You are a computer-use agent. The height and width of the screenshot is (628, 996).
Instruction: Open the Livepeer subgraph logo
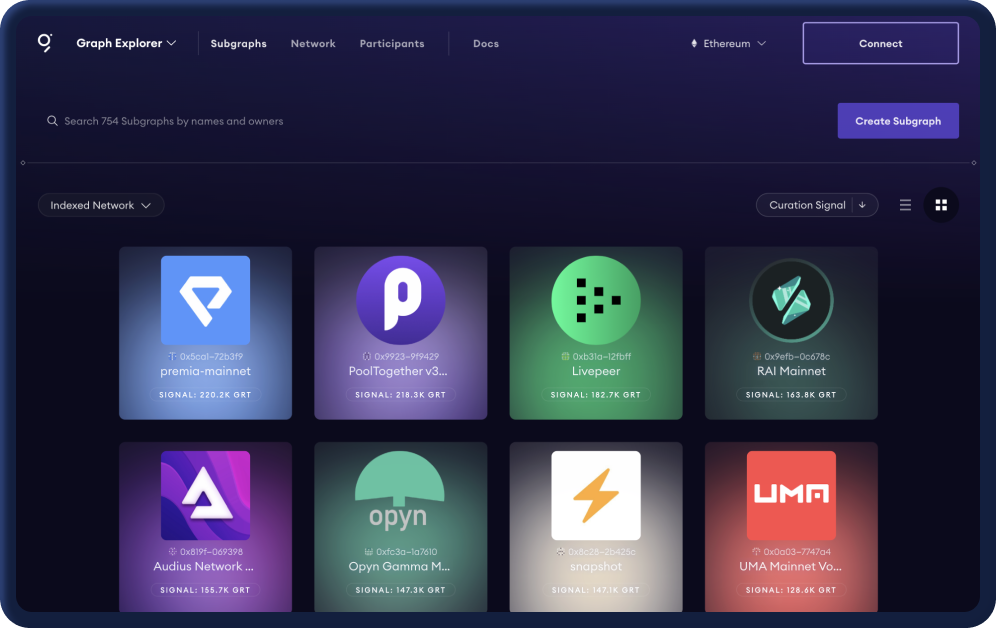[595, 299]
